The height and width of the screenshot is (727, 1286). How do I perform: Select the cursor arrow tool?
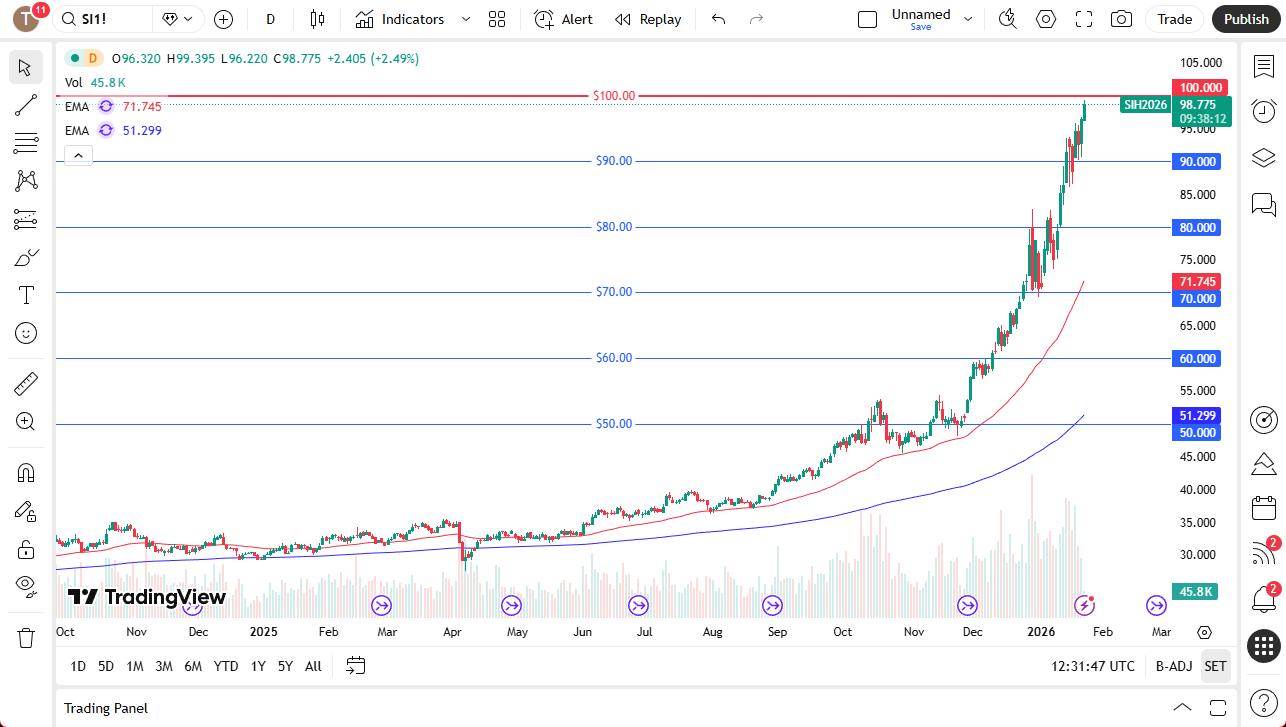click(26, 67)
